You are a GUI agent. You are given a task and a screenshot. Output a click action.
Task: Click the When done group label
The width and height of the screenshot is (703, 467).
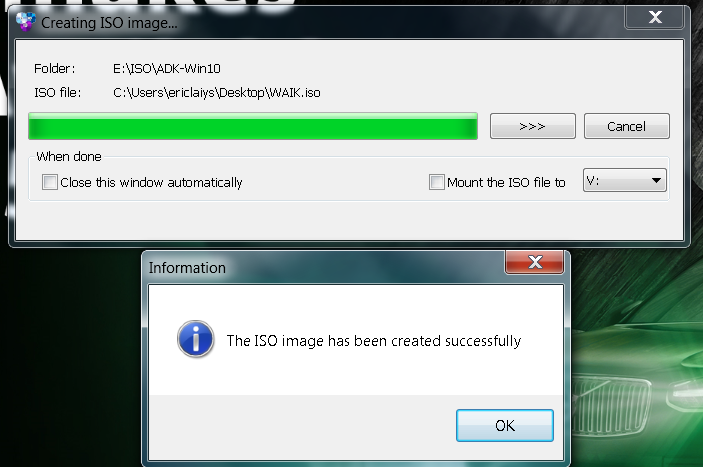(69, 156)
